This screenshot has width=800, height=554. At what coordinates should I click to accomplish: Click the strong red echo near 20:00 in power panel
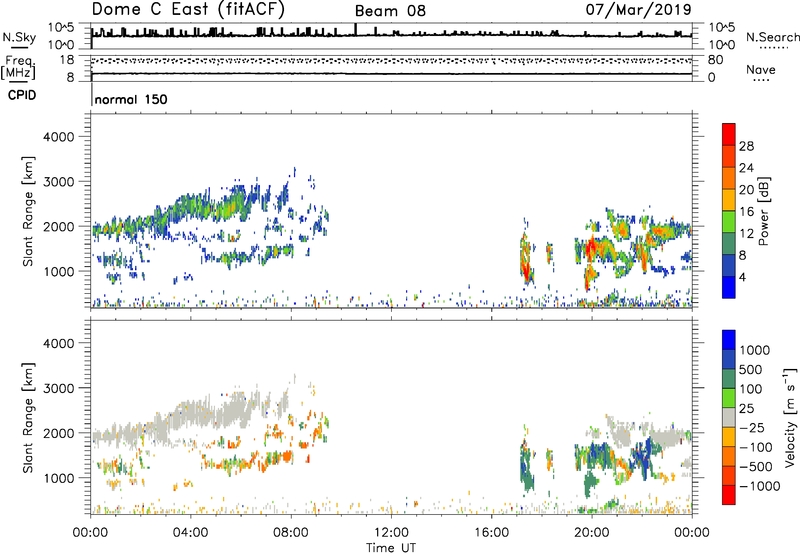pyautogui.click(x=591, y=248)
